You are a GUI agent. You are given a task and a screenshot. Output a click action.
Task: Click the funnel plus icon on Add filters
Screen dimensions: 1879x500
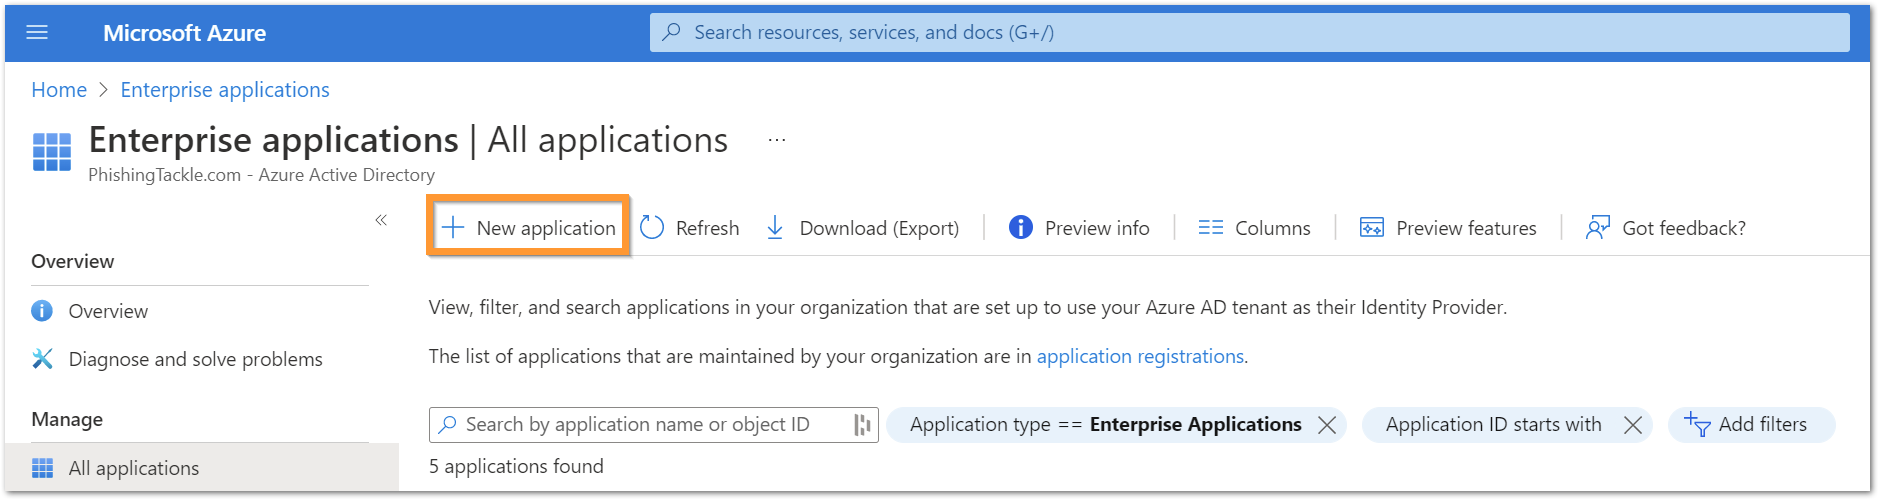click(x=1698, y=425)
